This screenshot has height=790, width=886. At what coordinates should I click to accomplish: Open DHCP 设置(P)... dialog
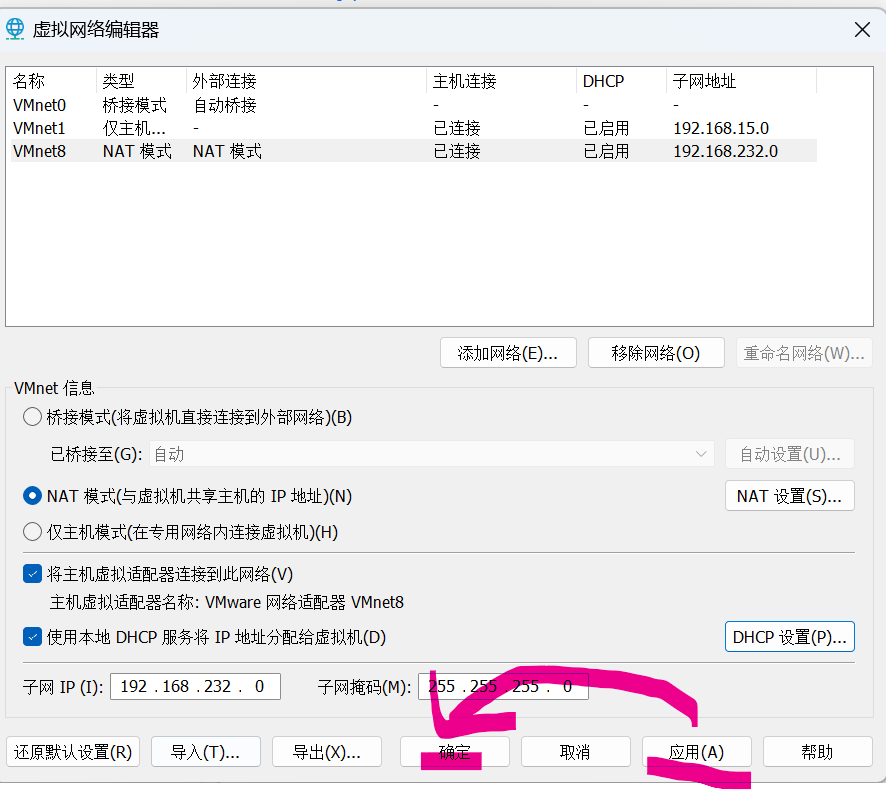coord(790,637)
